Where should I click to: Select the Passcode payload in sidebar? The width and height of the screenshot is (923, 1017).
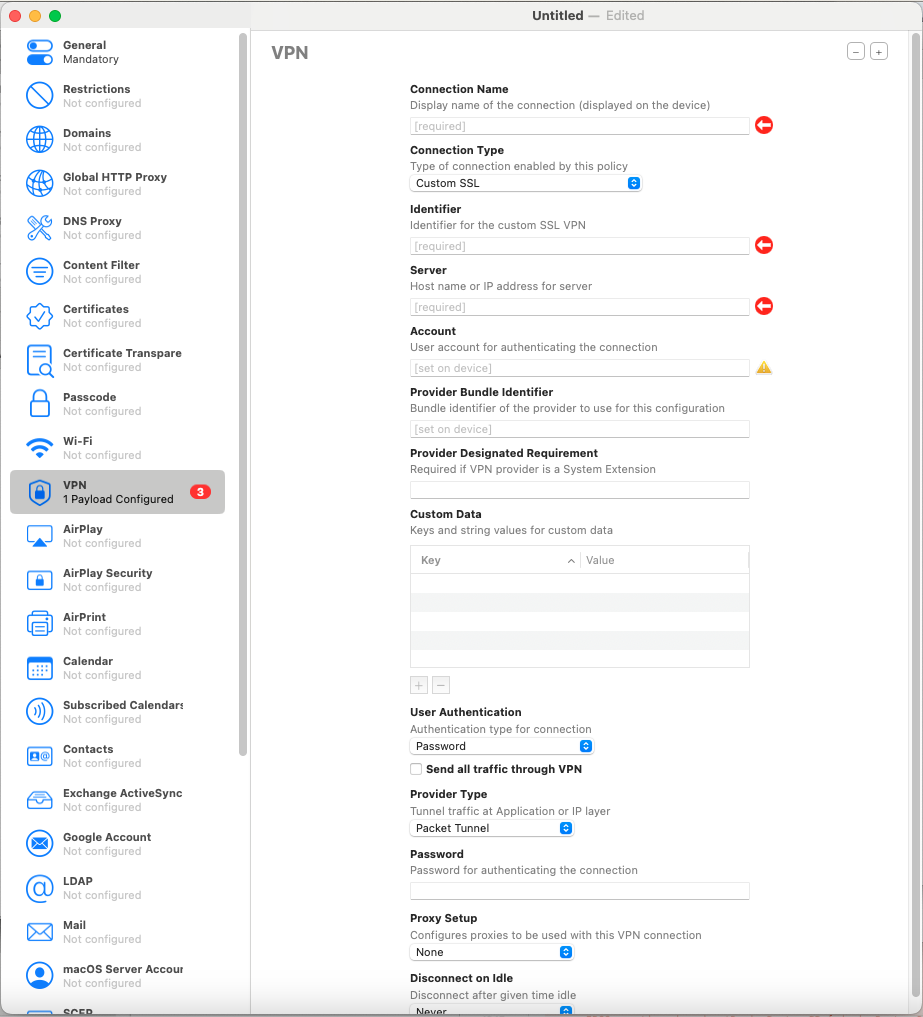click(x=41, y=403)
